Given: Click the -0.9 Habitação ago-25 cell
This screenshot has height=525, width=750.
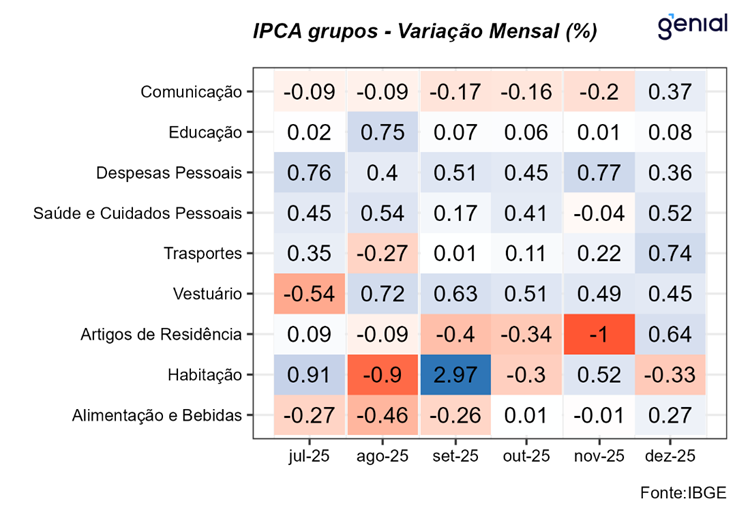Looking at the screenshot, I should click(x=383, y=374).
